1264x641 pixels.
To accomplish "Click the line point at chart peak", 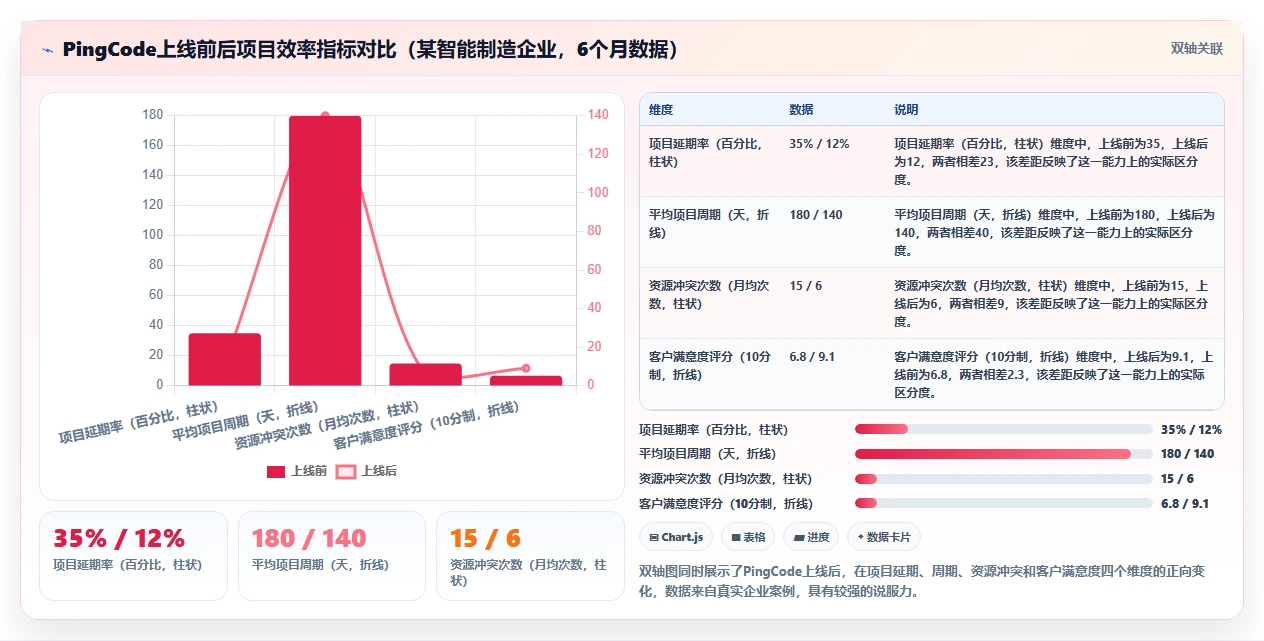I will 325,116.
